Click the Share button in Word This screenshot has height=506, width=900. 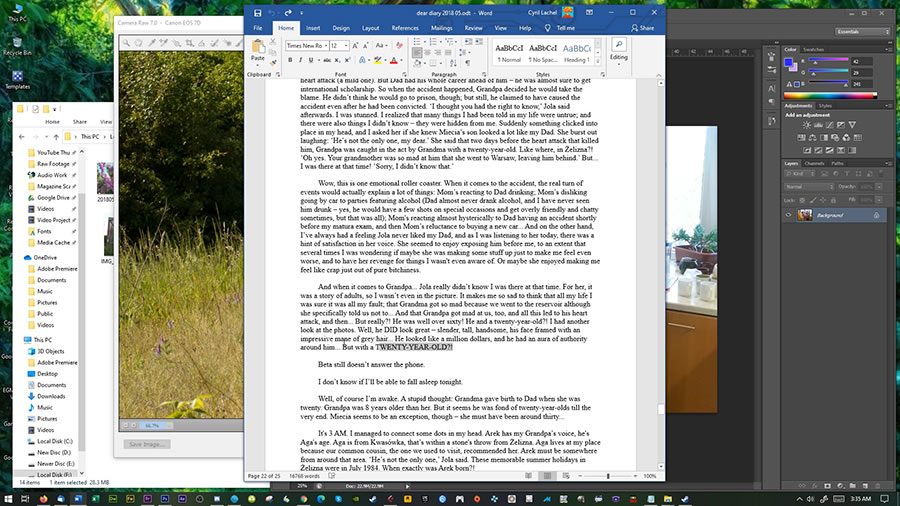(x=642, y=28)
